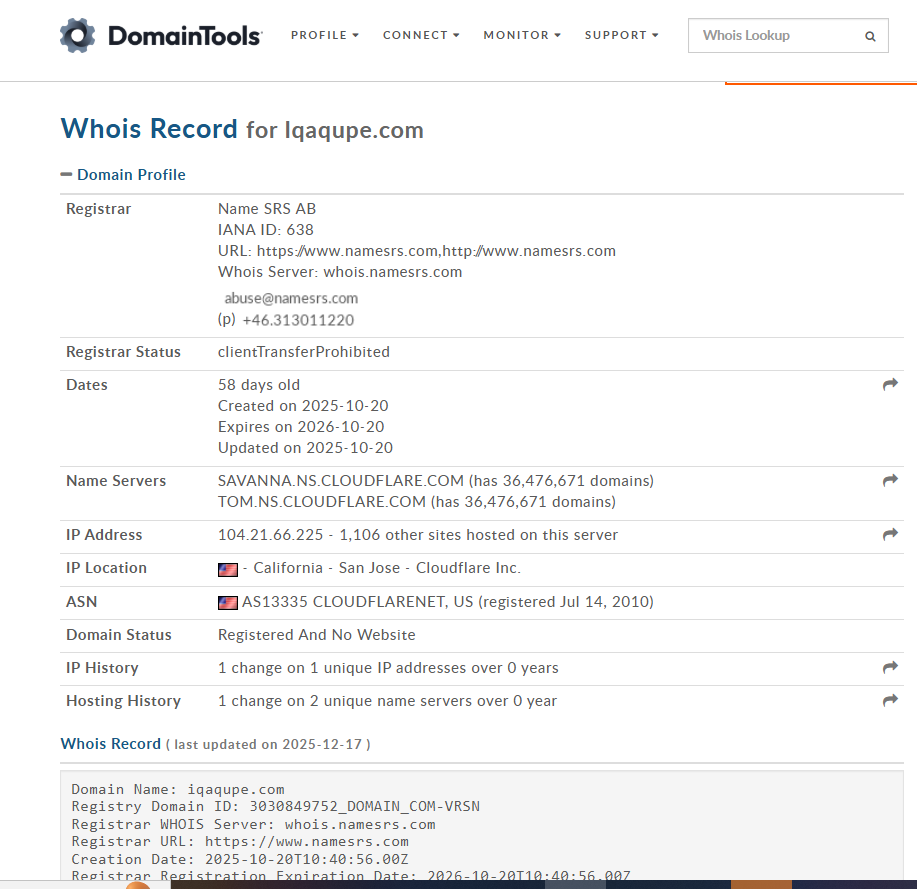Click the 'Domain Status' row label

(119, 635)
